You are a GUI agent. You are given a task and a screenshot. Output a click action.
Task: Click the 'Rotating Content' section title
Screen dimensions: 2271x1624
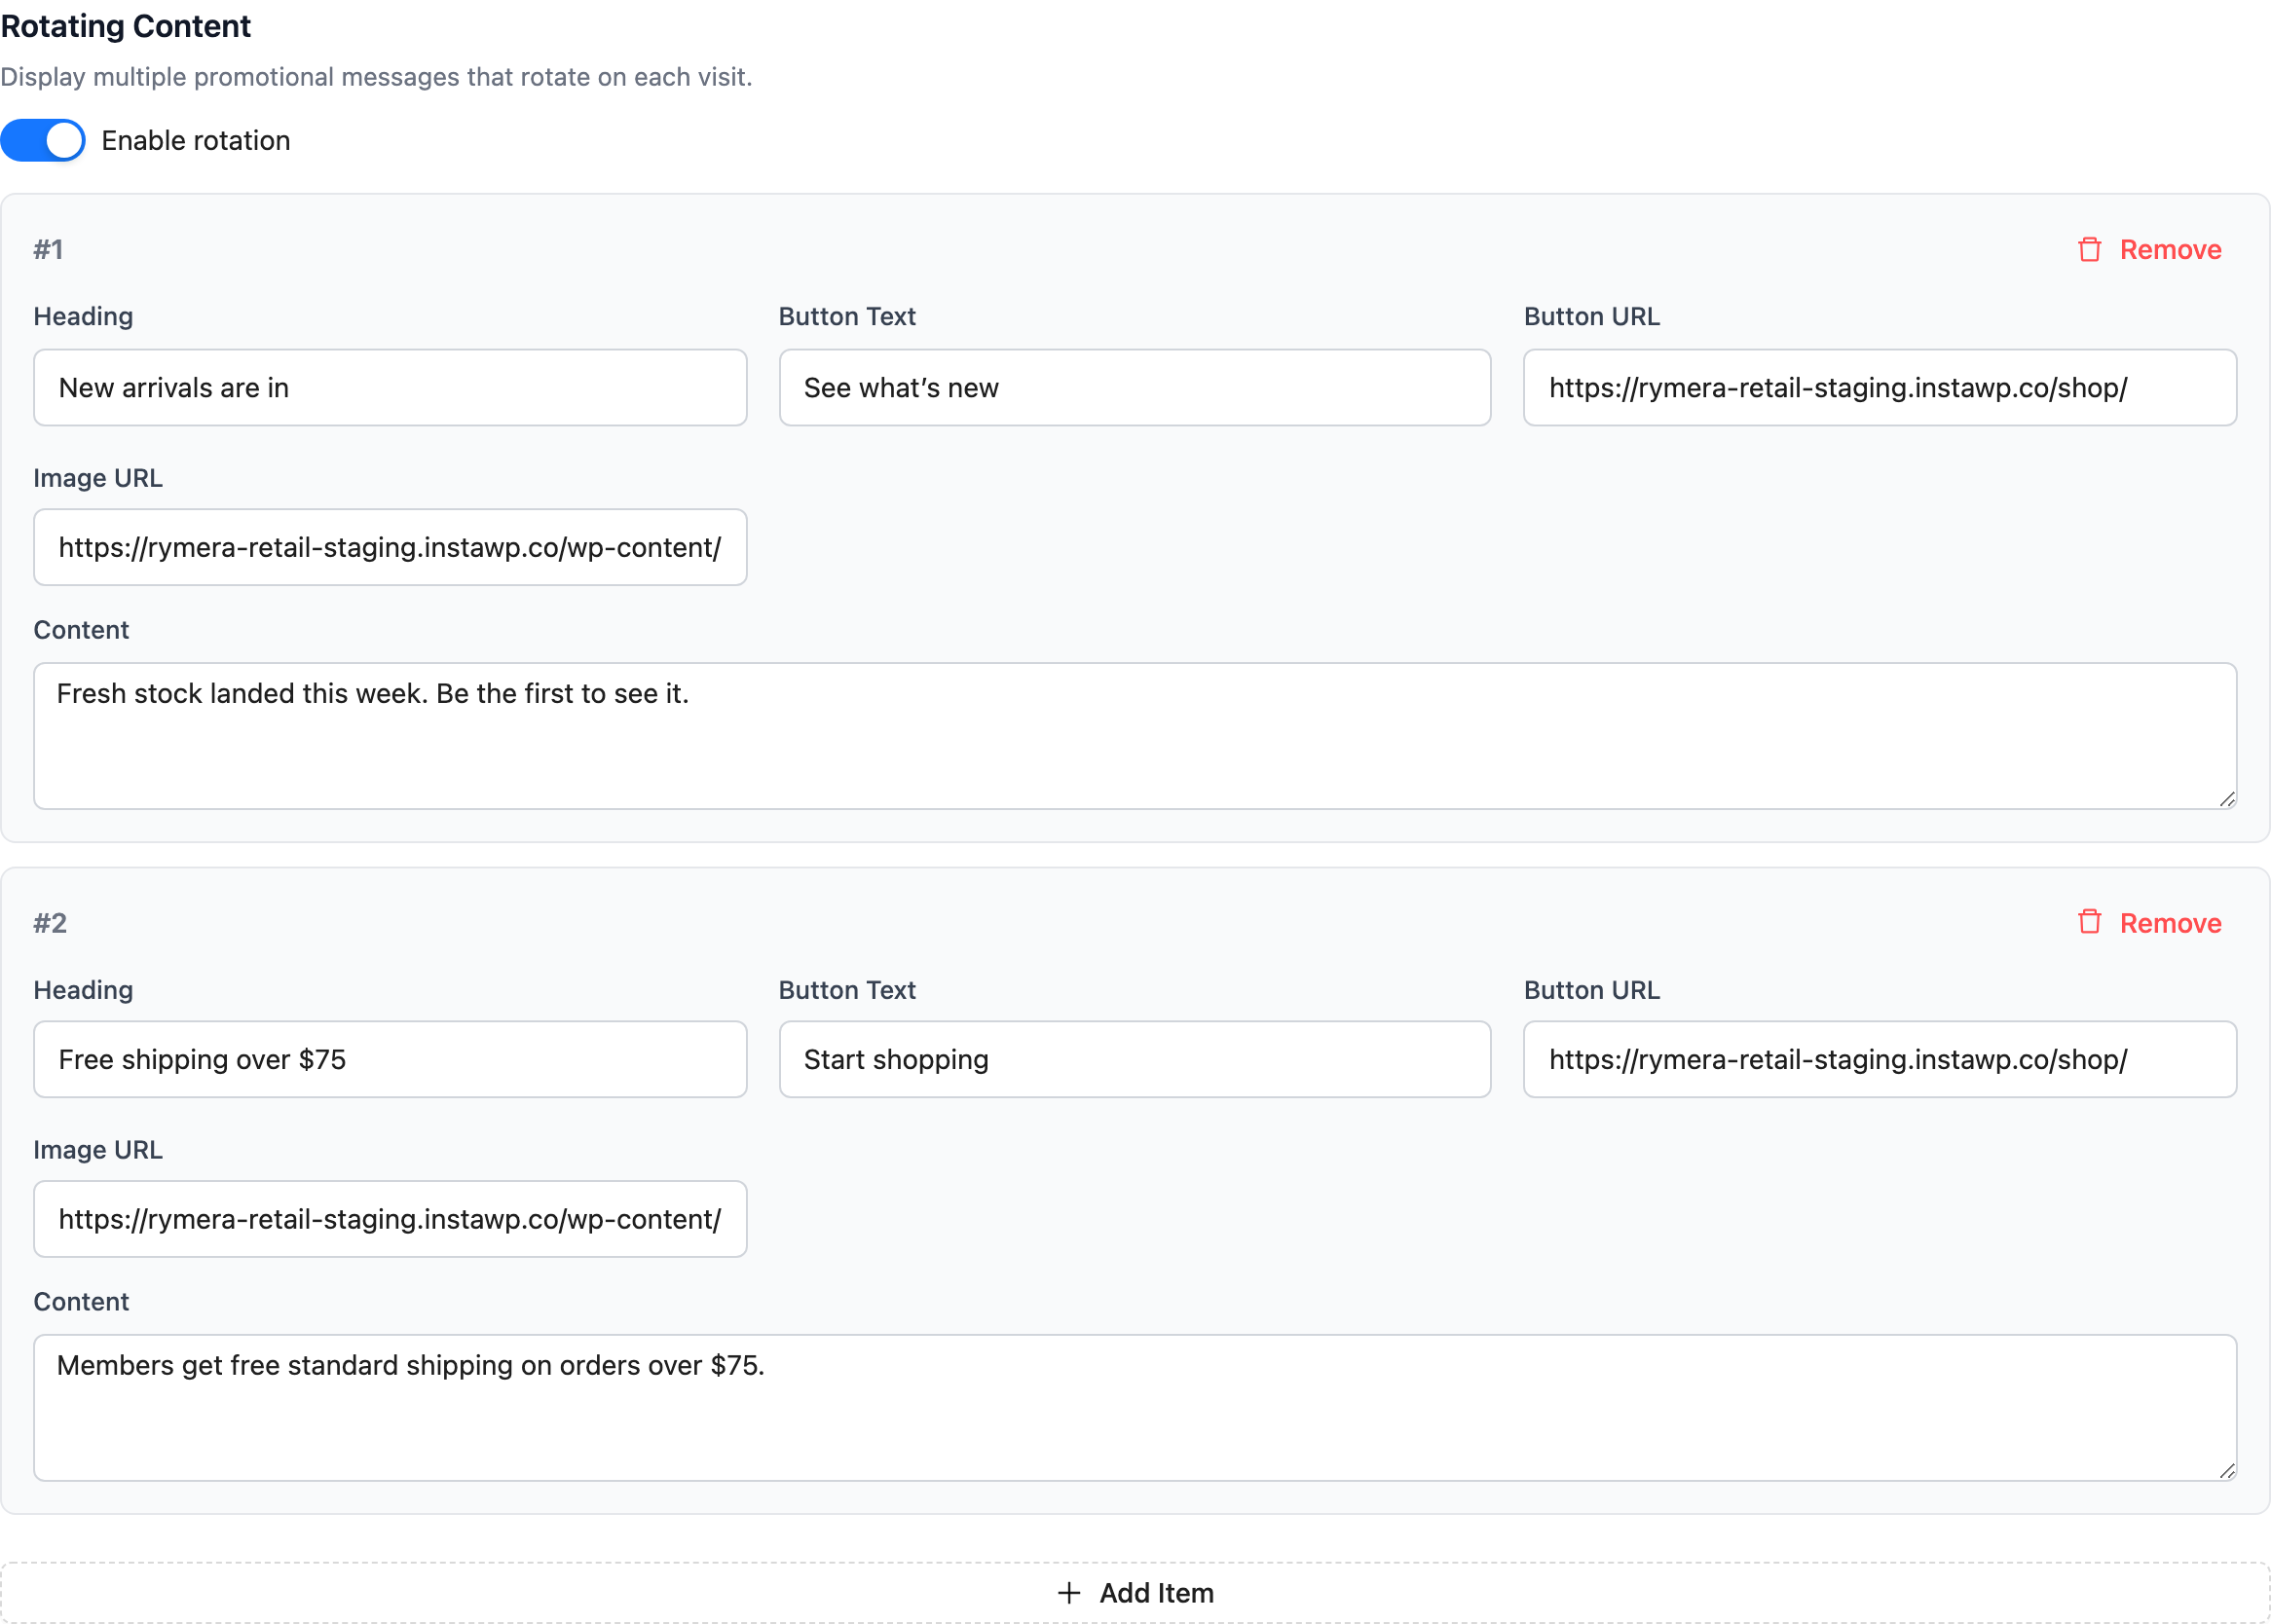coord(126,26)
